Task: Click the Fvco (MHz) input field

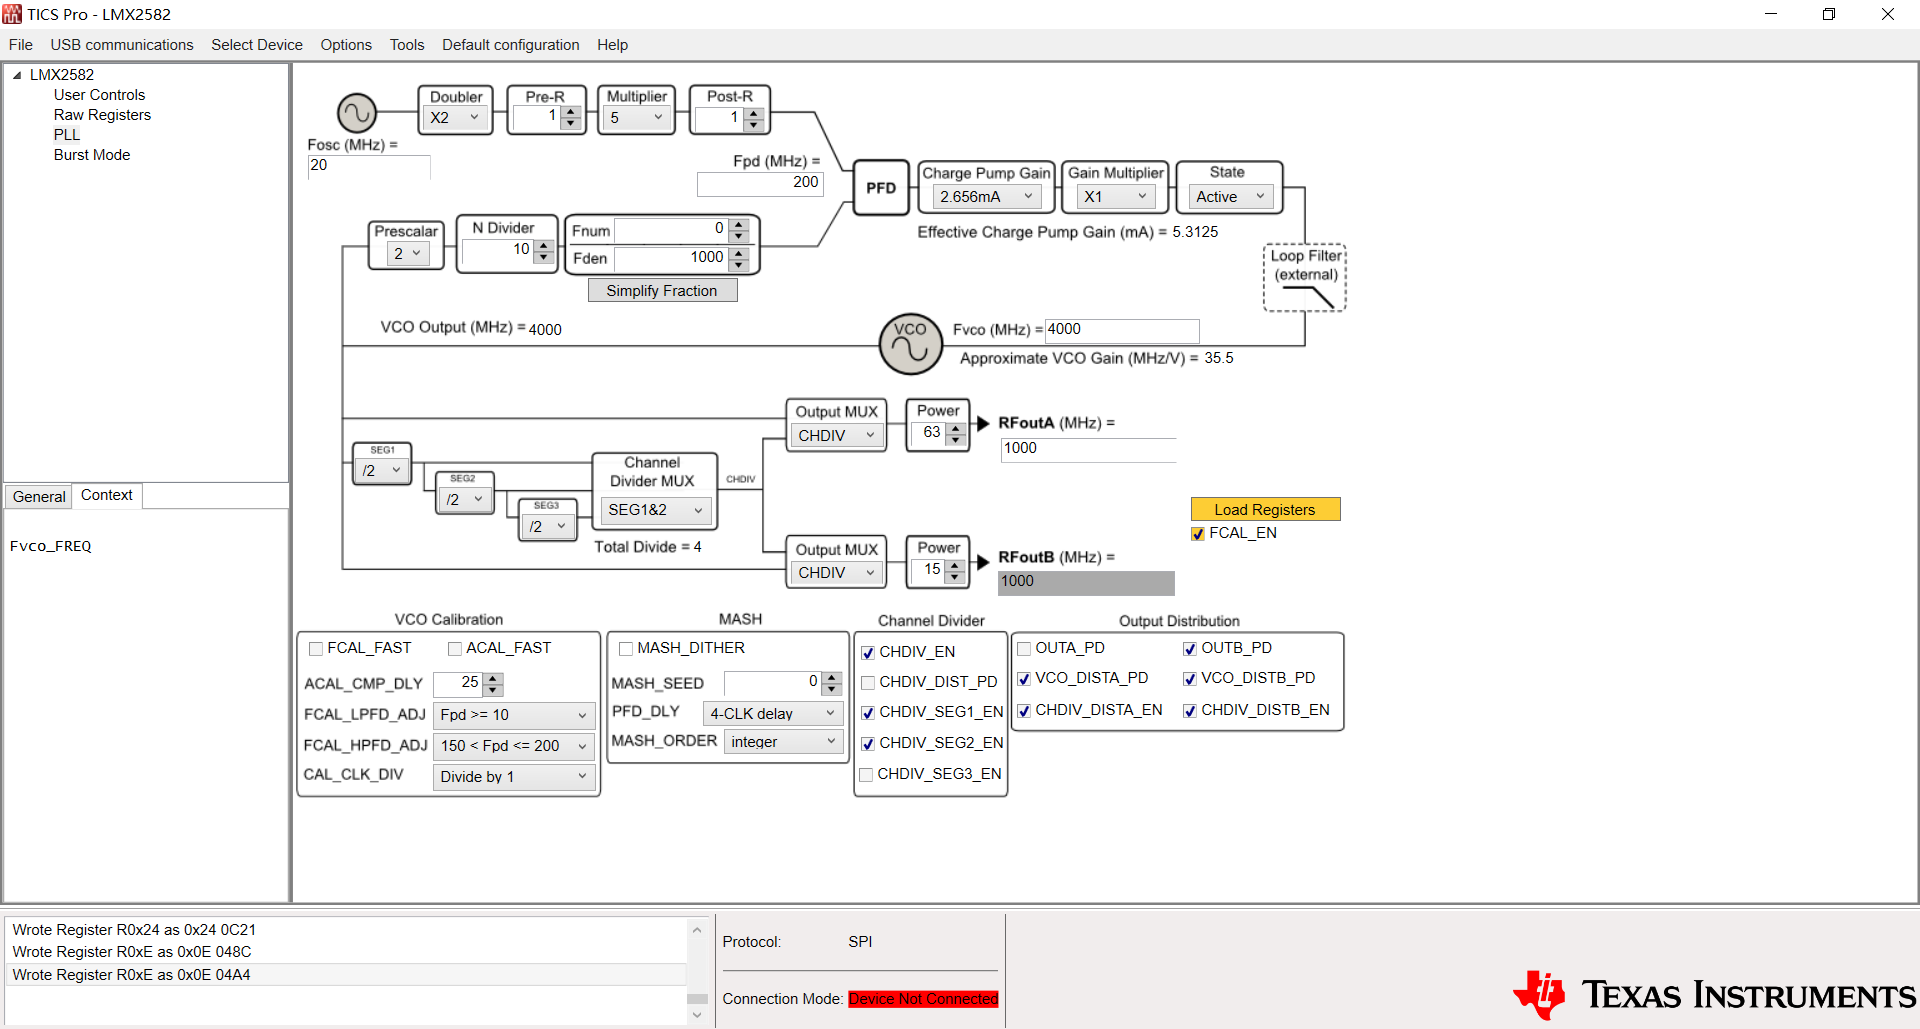Action: (x=1122, y=330)
